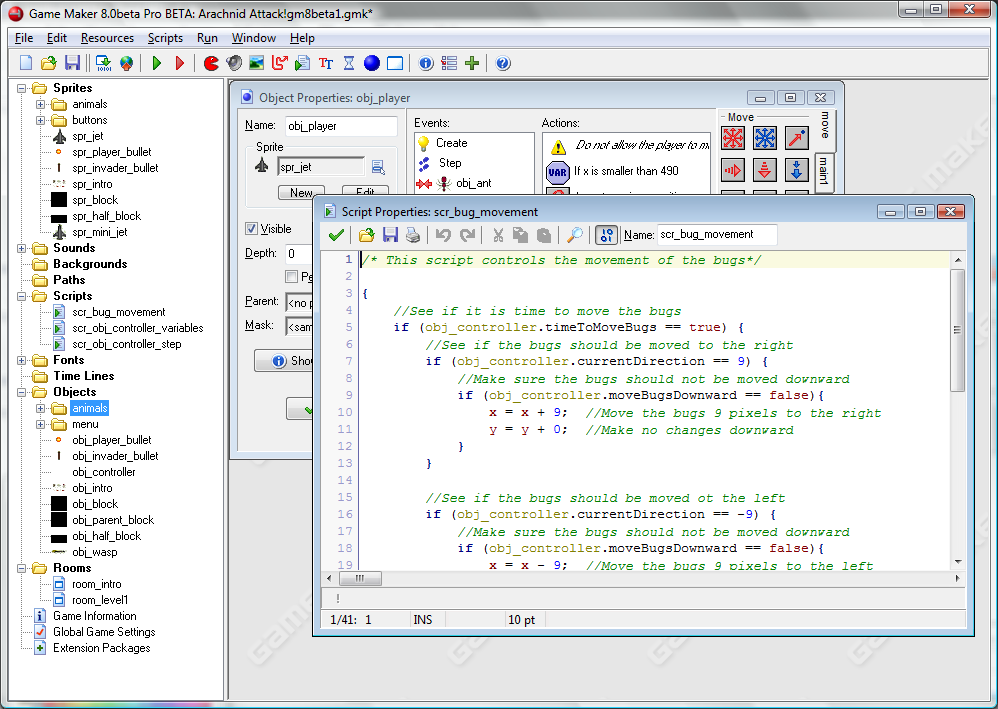Open find with magnifier in script editor
This screenshot has width=998, height=709.
click(x=574, y=235)
